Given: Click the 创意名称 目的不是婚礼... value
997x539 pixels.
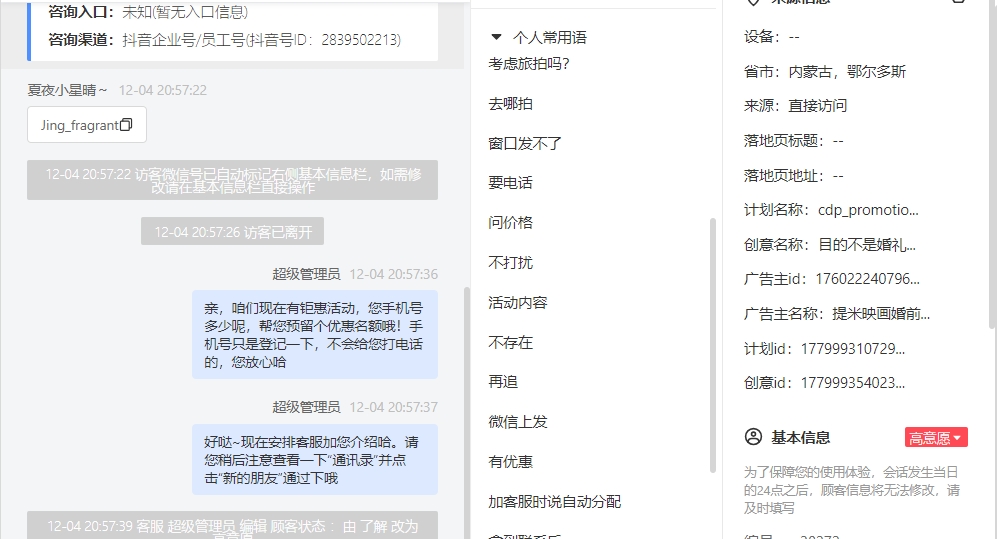Looking at the screenshot, I should [x=867, y=245].
